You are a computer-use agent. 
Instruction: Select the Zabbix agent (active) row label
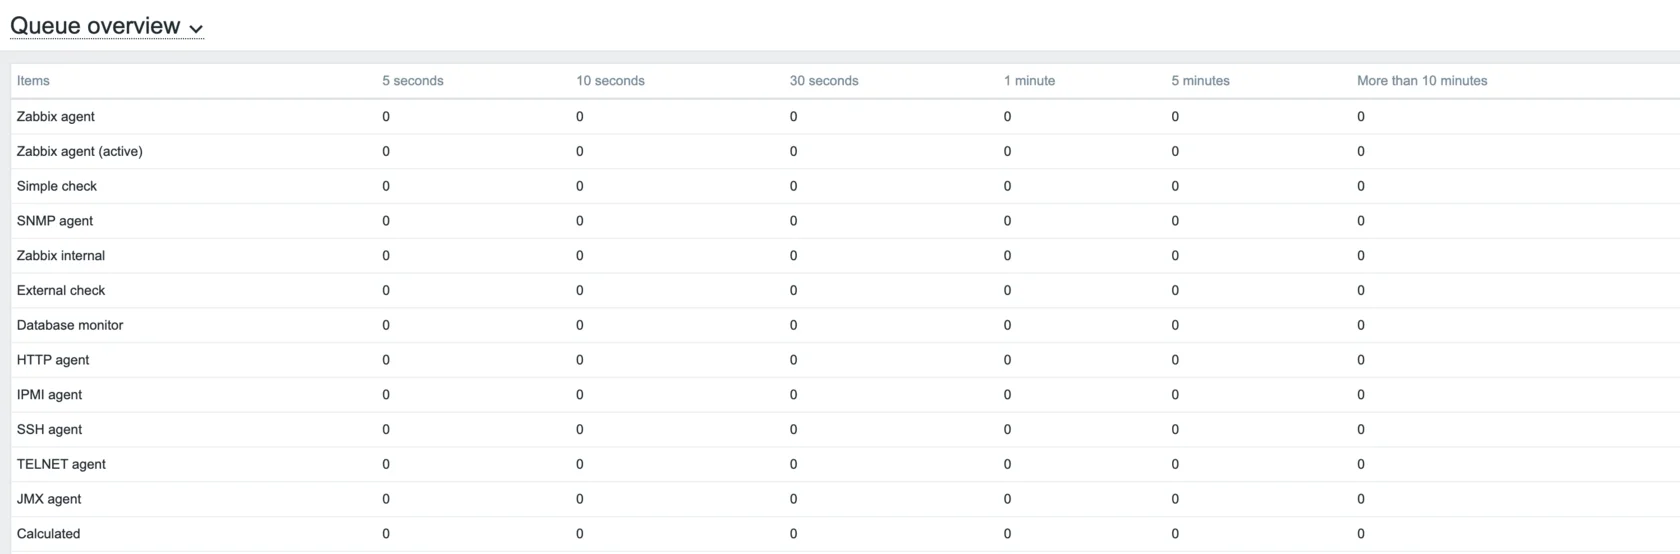[80, 152]
